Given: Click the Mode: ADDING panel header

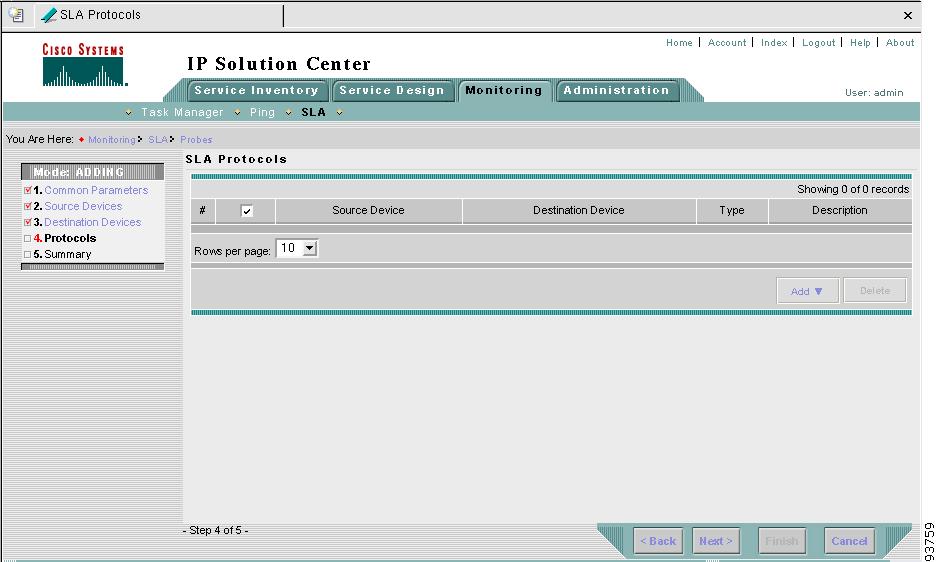Looking at the screenshot, I should 92,172.
